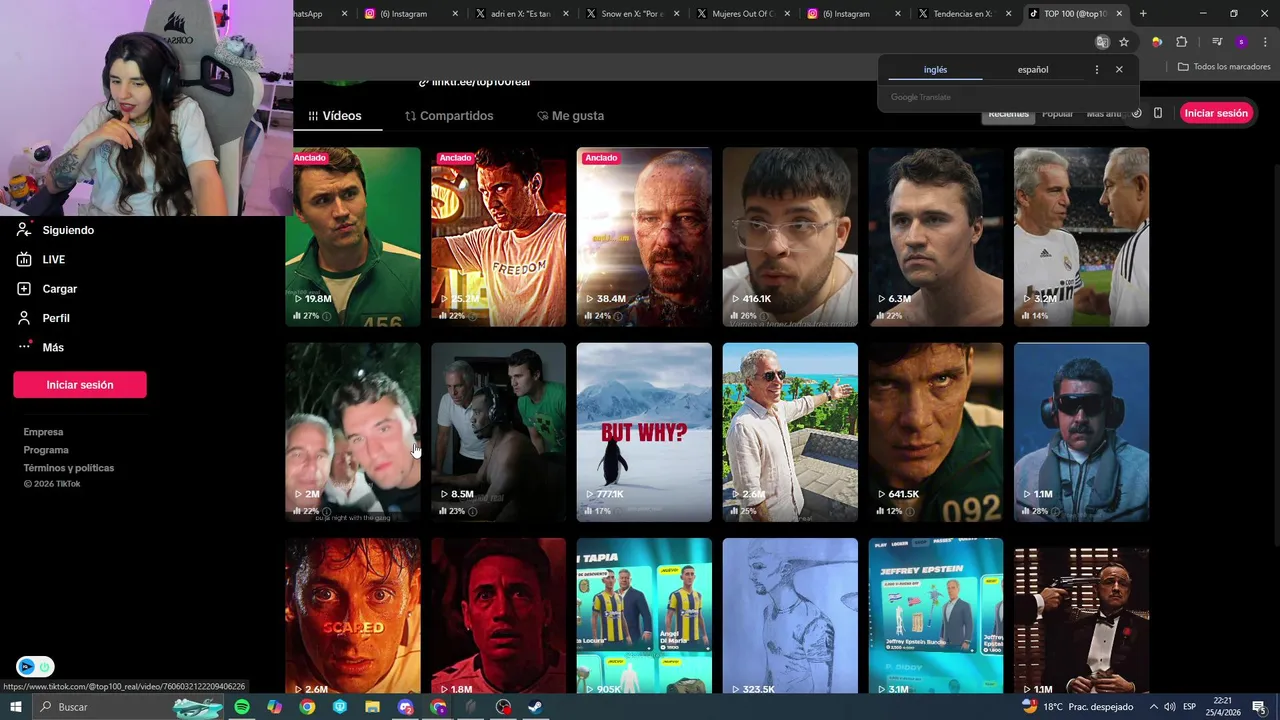Click the top-right Iniciar sesión button
The image size is (1280, 720).
1216,113
